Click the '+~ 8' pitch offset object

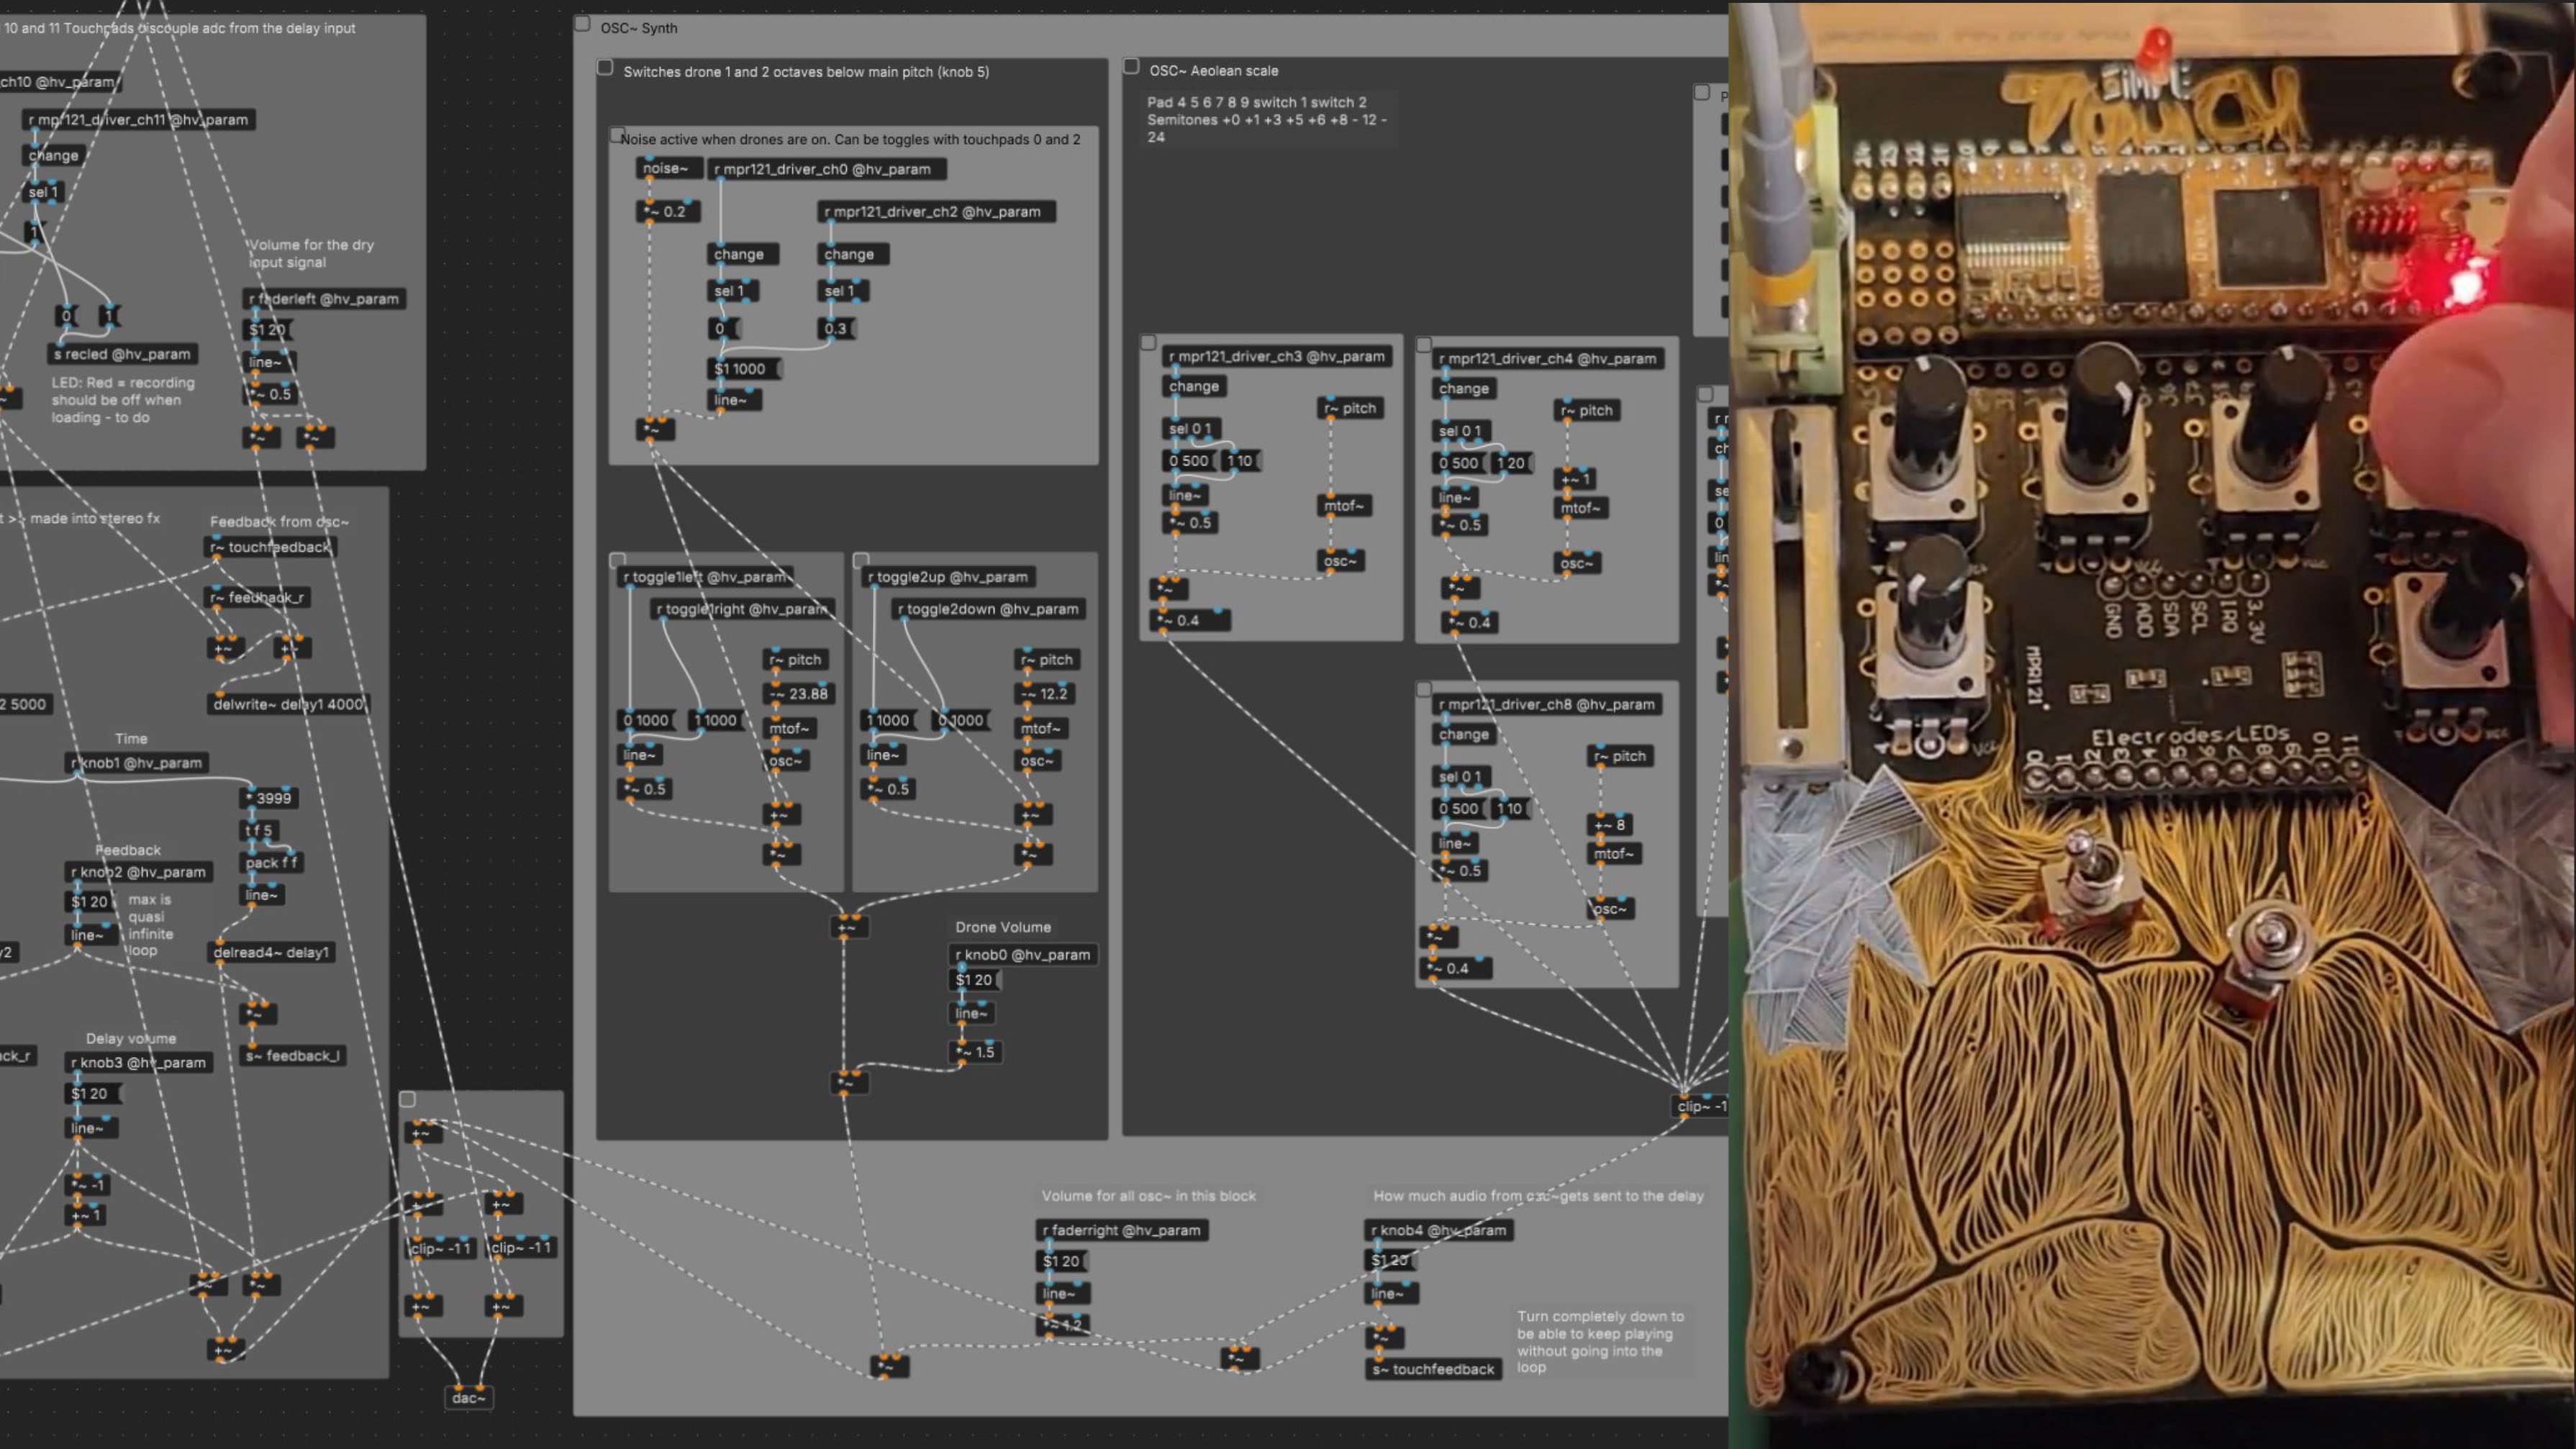click(x=1610, y=825)
